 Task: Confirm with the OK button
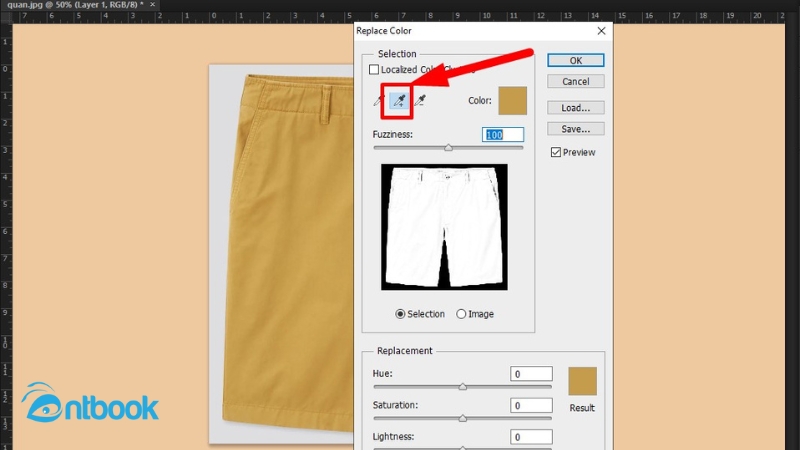576,60
